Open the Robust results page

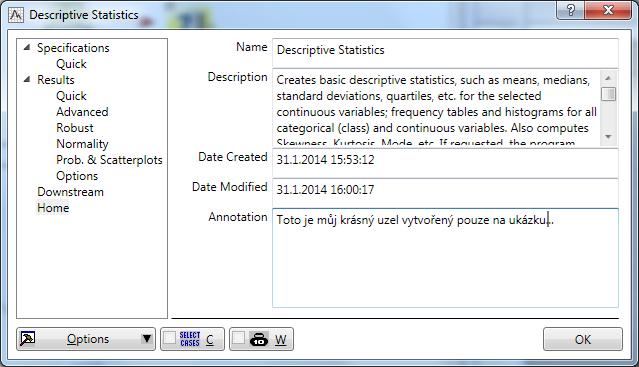pyautogui.click(x=75, y=127)
